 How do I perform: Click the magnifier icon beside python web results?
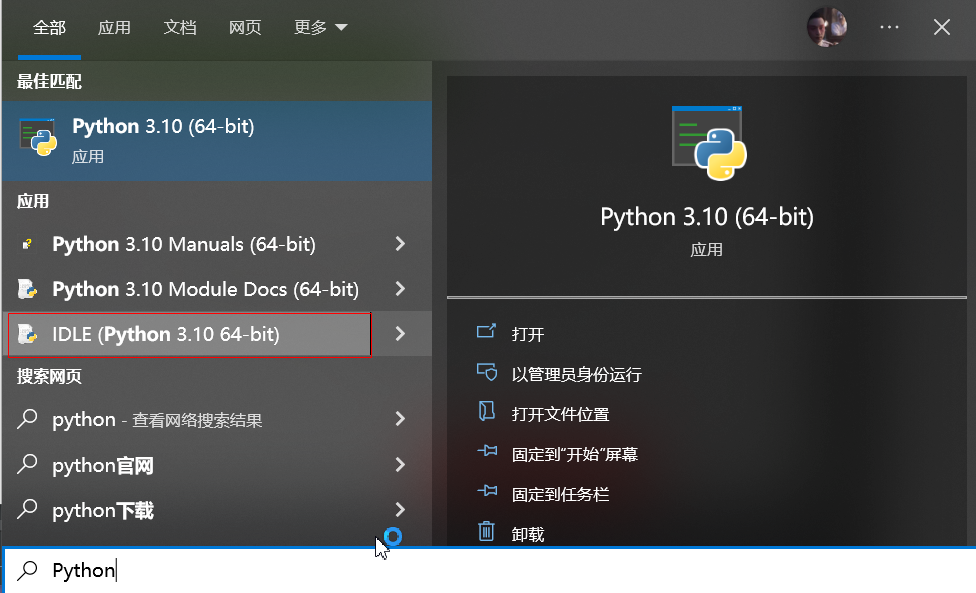[x=27, y=419]
